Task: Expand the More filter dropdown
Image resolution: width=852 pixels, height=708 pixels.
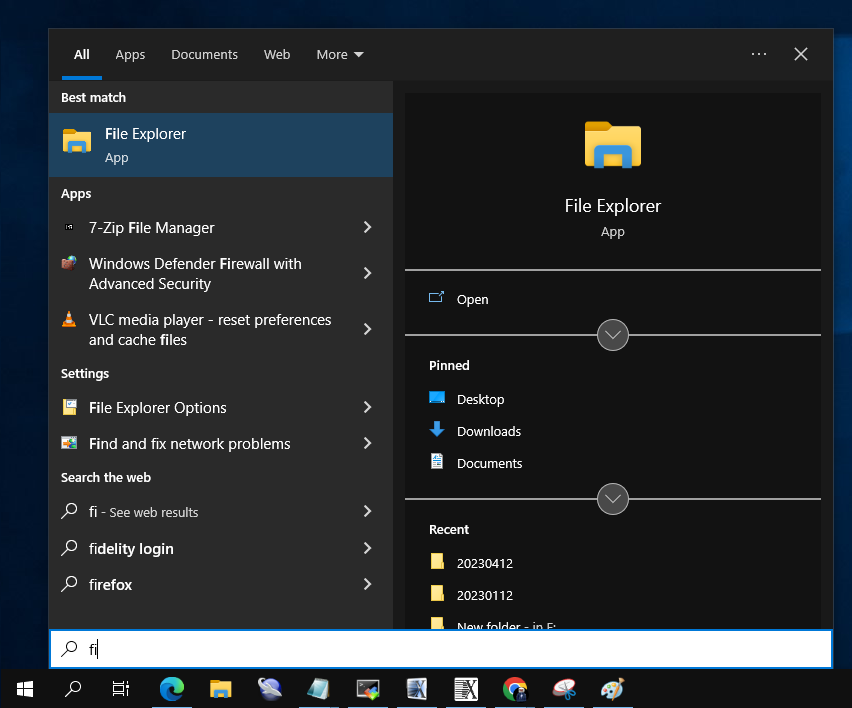Action: [x=340, y=55]
